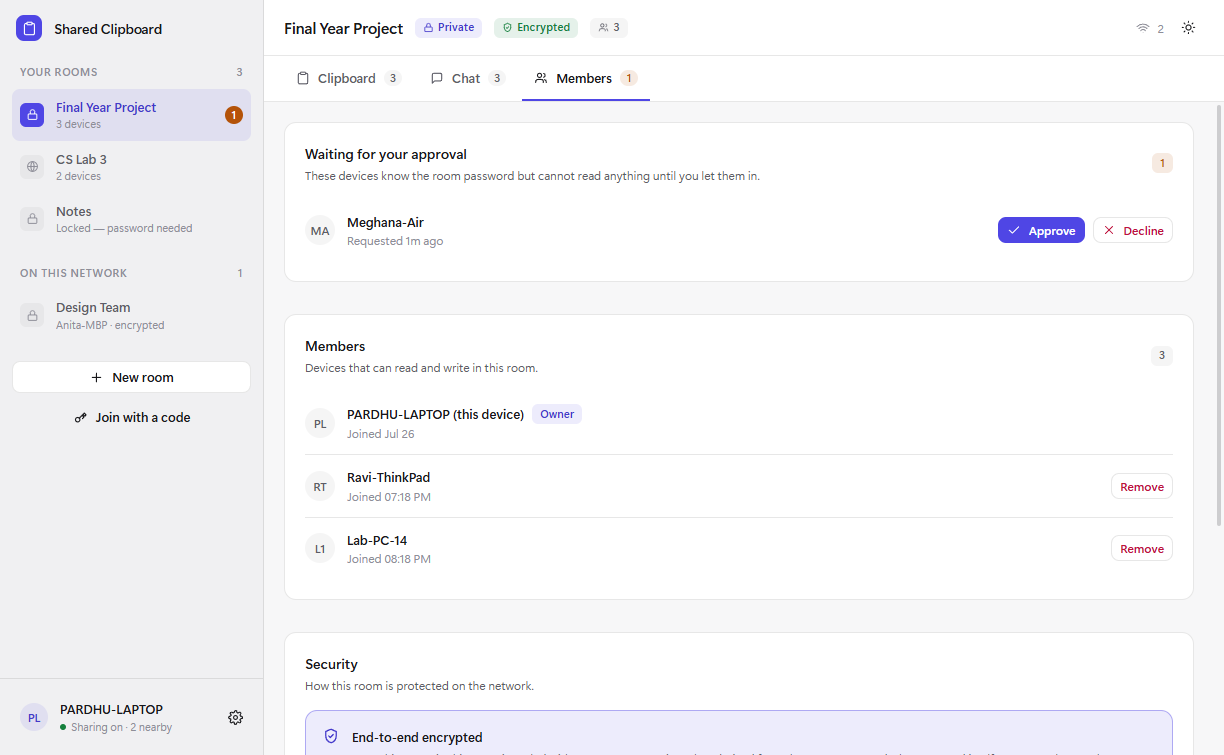Screen dimensions: 1224x755
Task: Click the Owner badge beside PARDHU-LAPTOP
Action: [x=557, y=414]
